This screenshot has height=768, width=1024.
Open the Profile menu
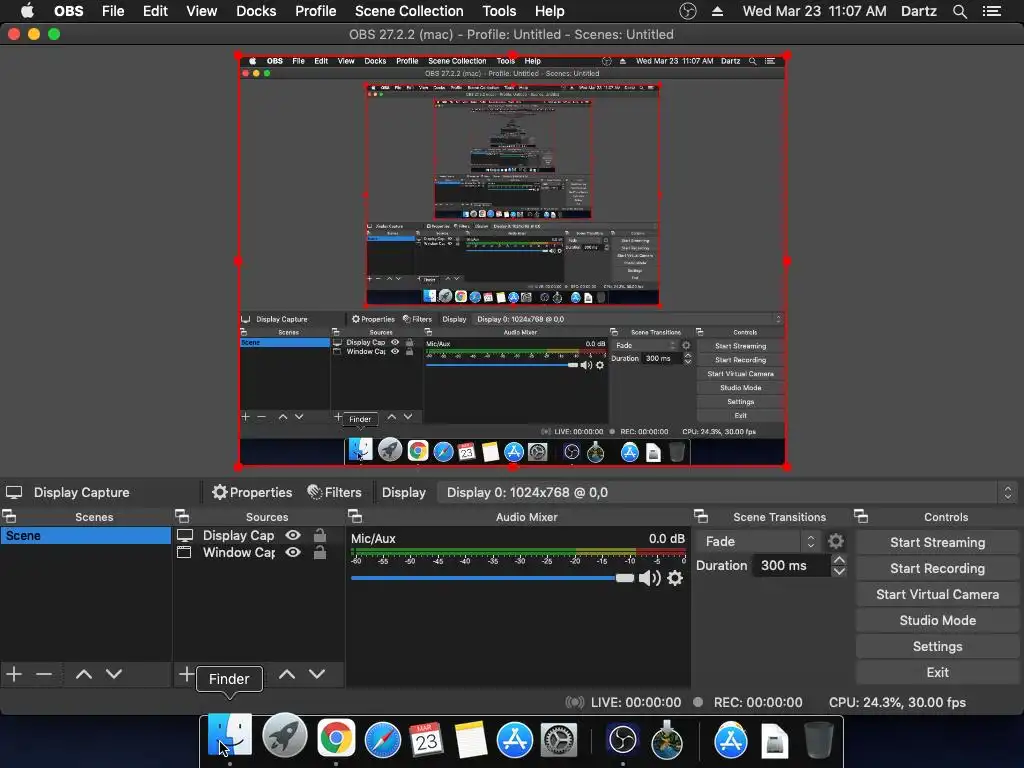click(x=315, y=11)
